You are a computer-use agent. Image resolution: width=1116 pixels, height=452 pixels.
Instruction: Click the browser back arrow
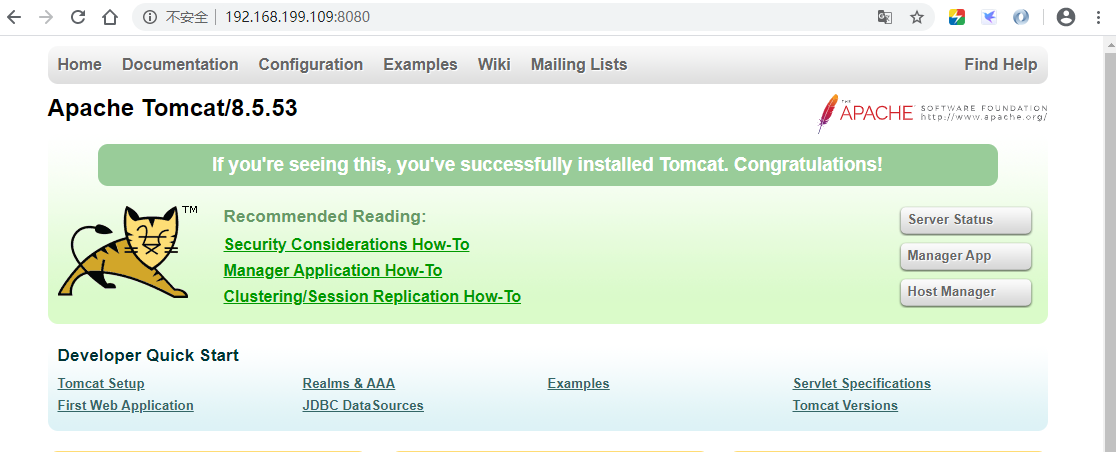tap(14, 17)
